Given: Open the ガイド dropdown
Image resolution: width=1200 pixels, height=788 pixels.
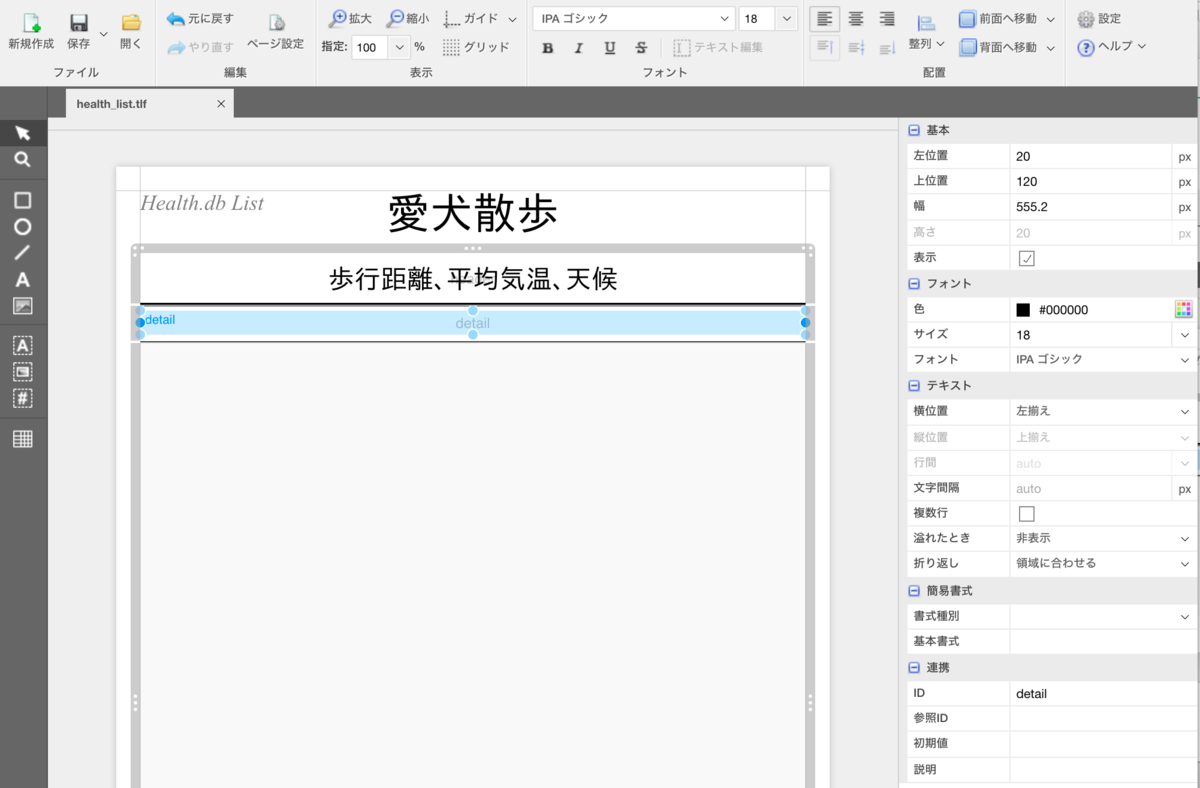Looking at the screenshot, I should click(487, 19).
